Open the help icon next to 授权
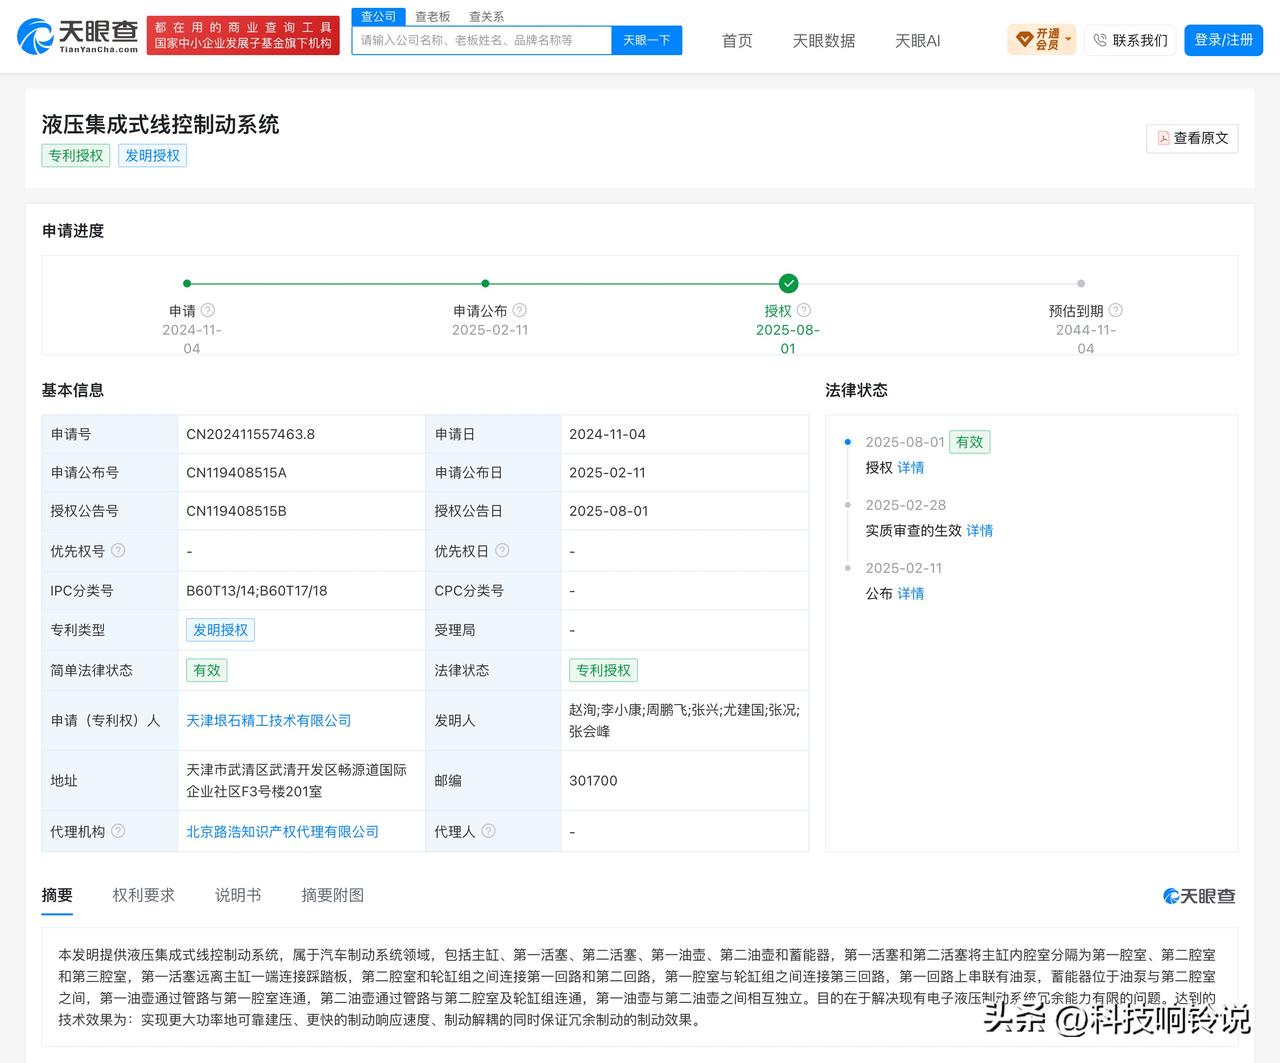This screenshot has width=1280, height=1063. tap(804, 311)
